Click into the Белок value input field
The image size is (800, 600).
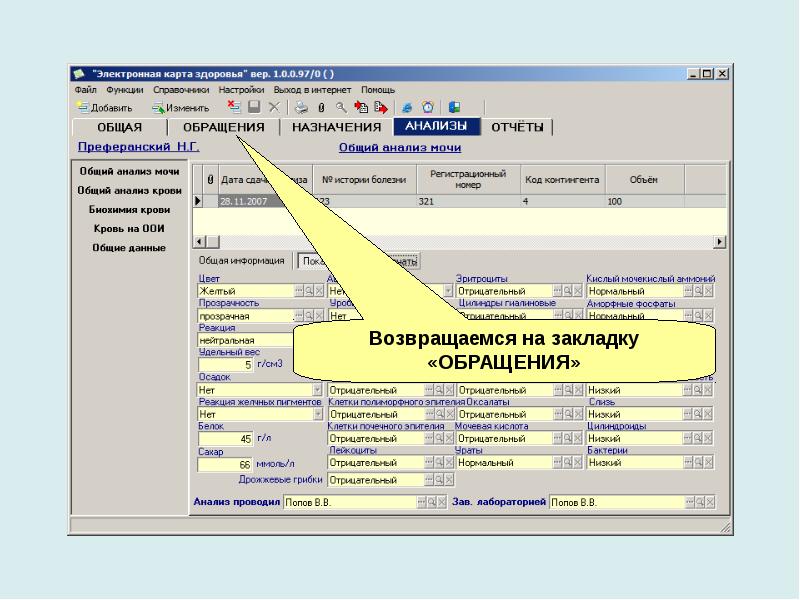click(x=226, y=438)
